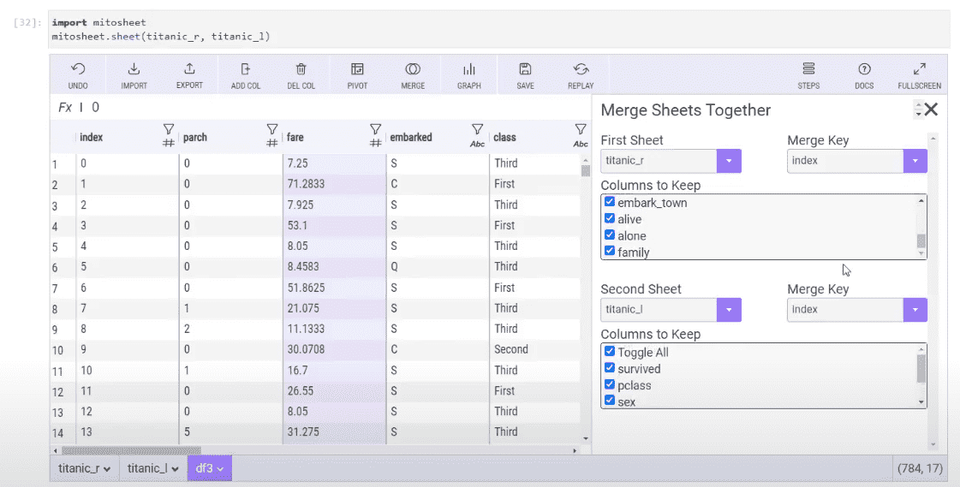The height and width of the screenshot is (487, 960).
Task: Open filter for fare column
Action: point(375,129)
